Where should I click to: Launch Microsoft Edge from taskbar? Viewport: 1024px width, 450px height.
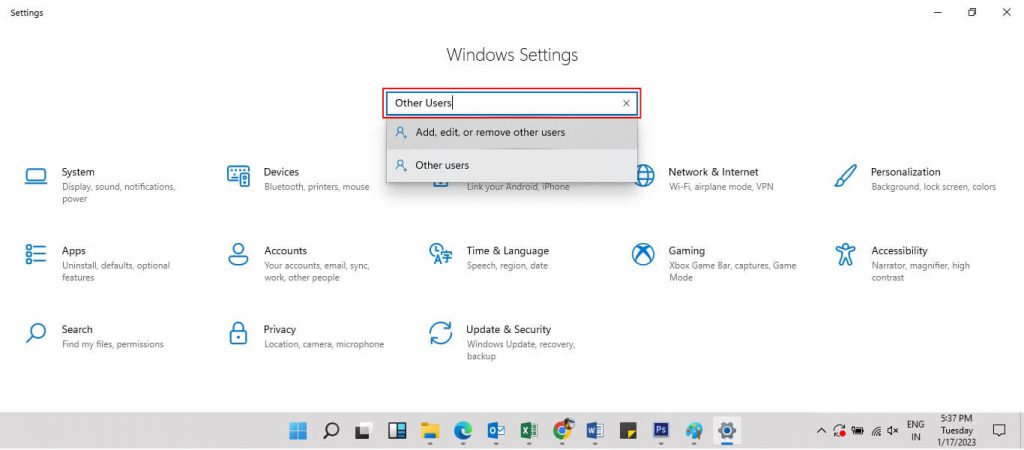pos(462,430)
